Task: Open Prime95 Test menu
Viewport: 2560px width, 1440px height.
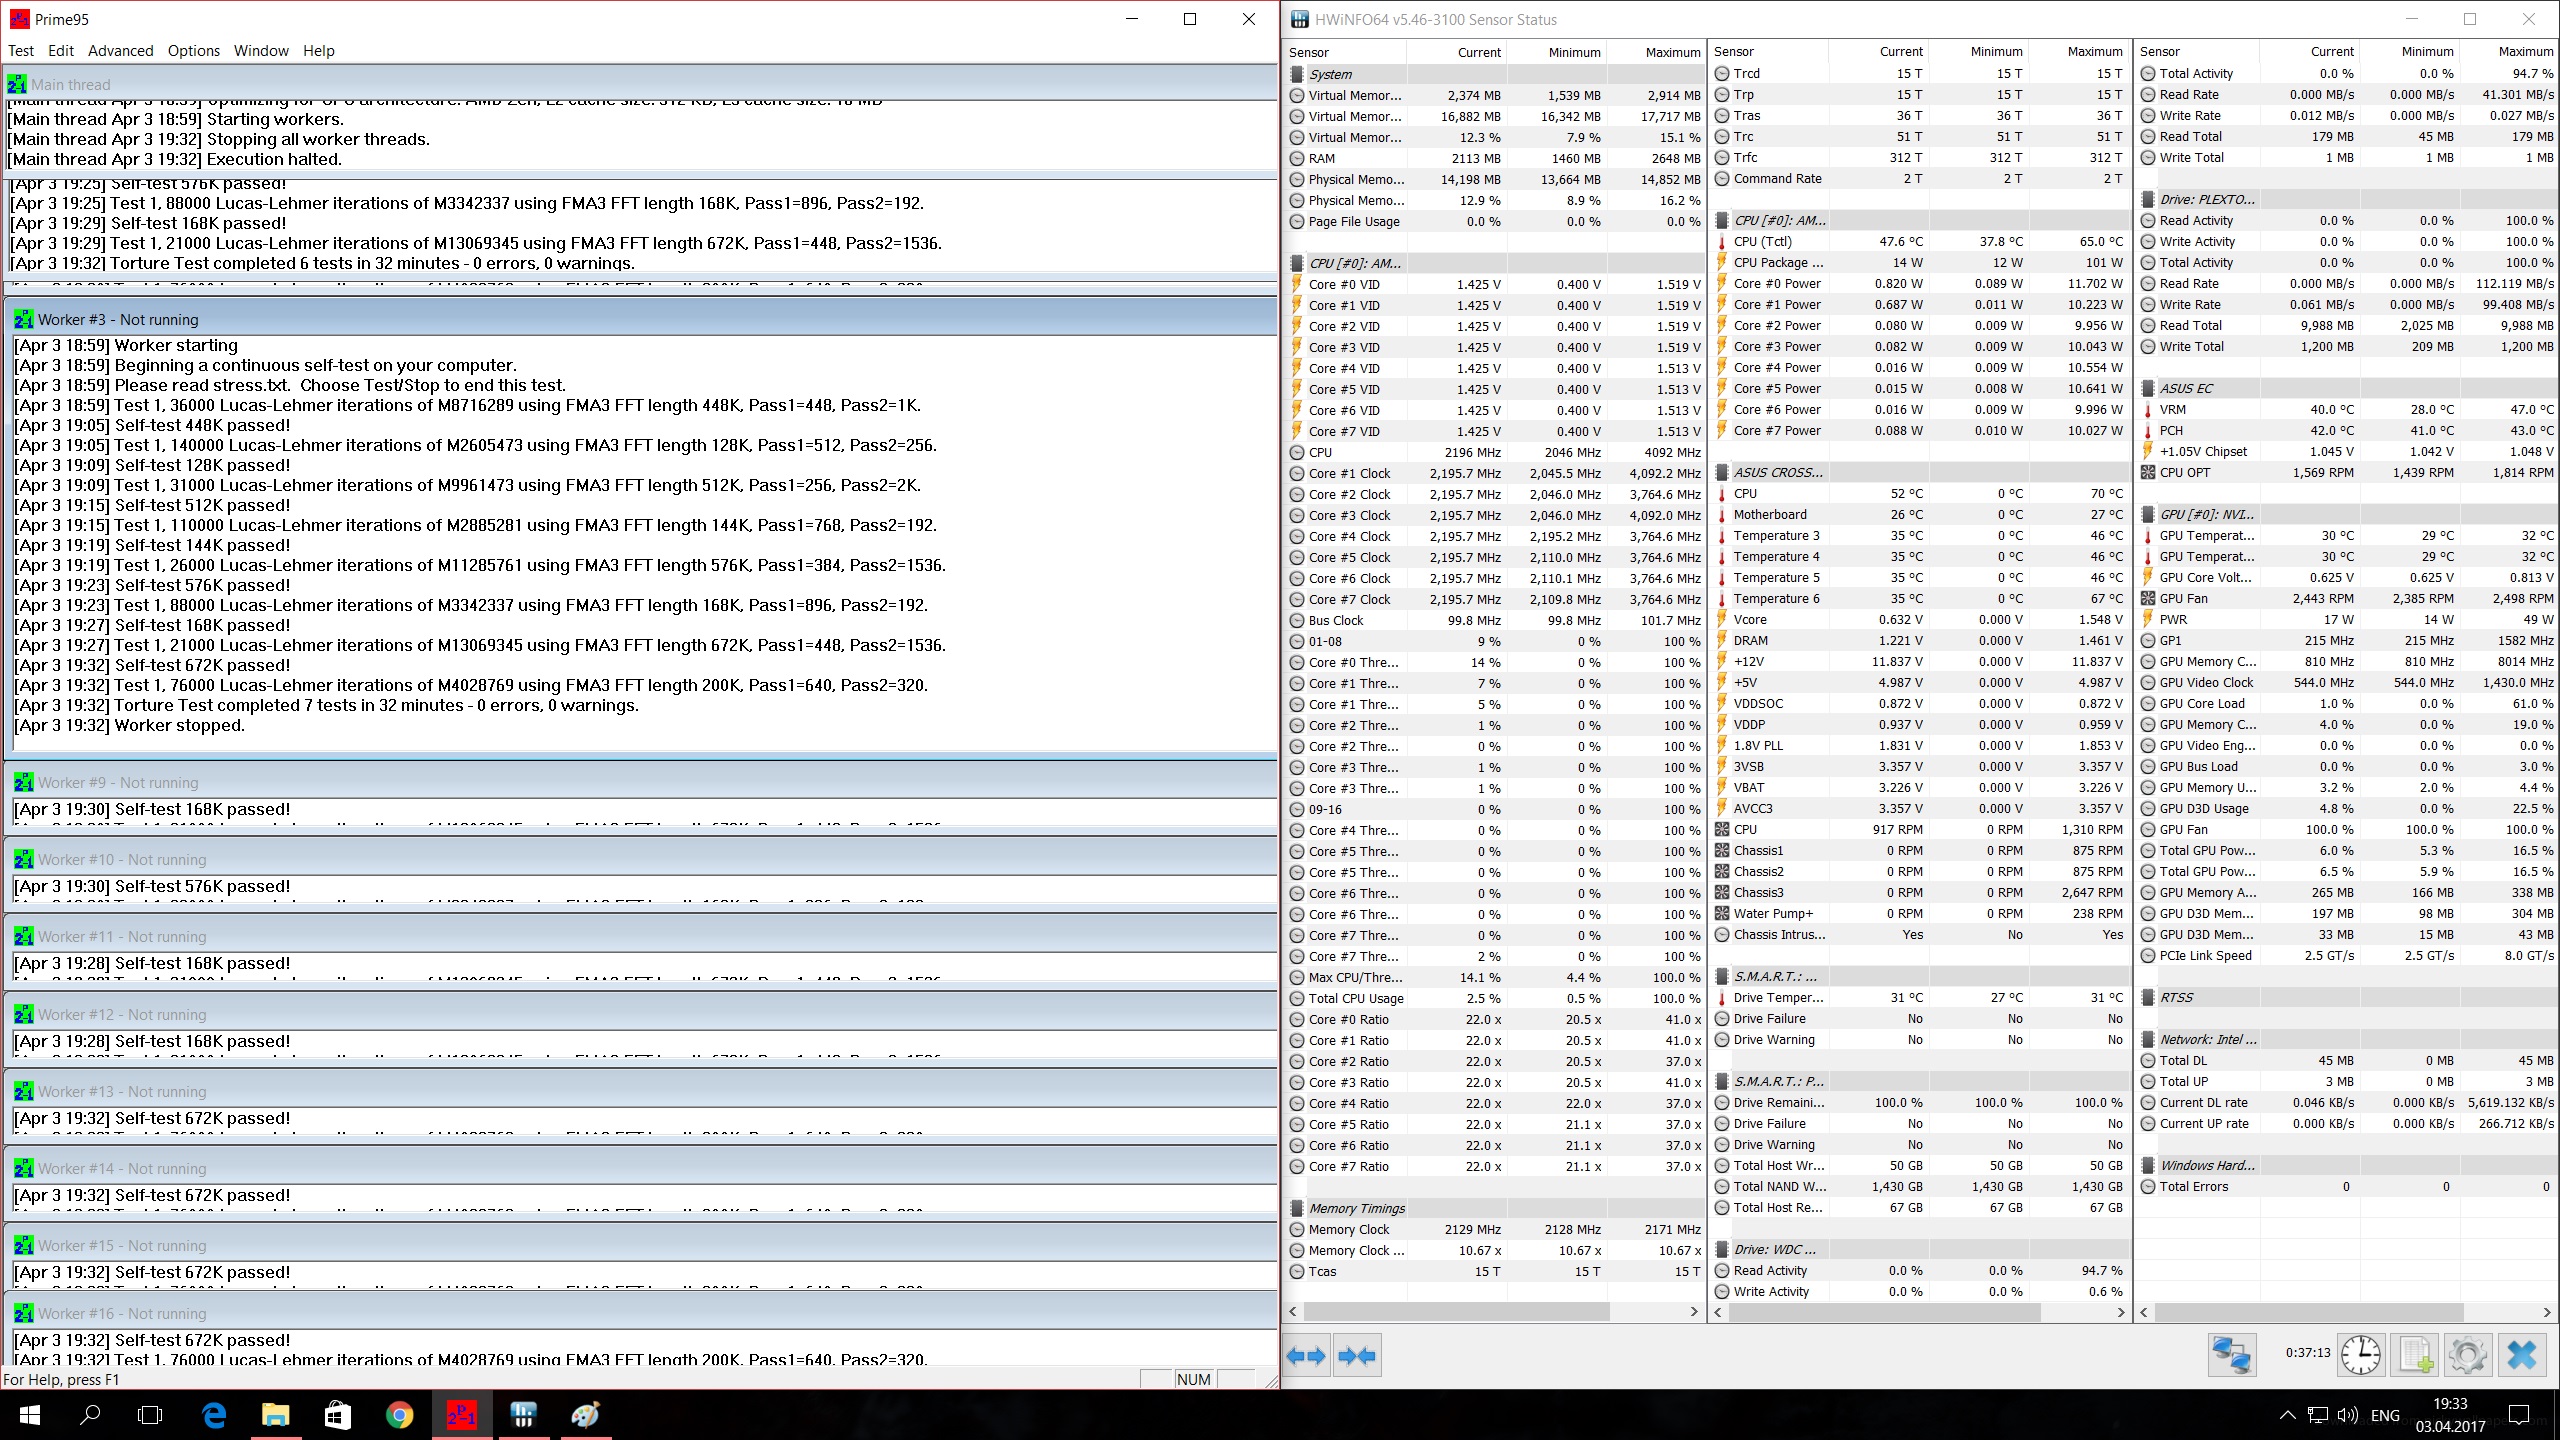Action: click(x=21, y=51)
